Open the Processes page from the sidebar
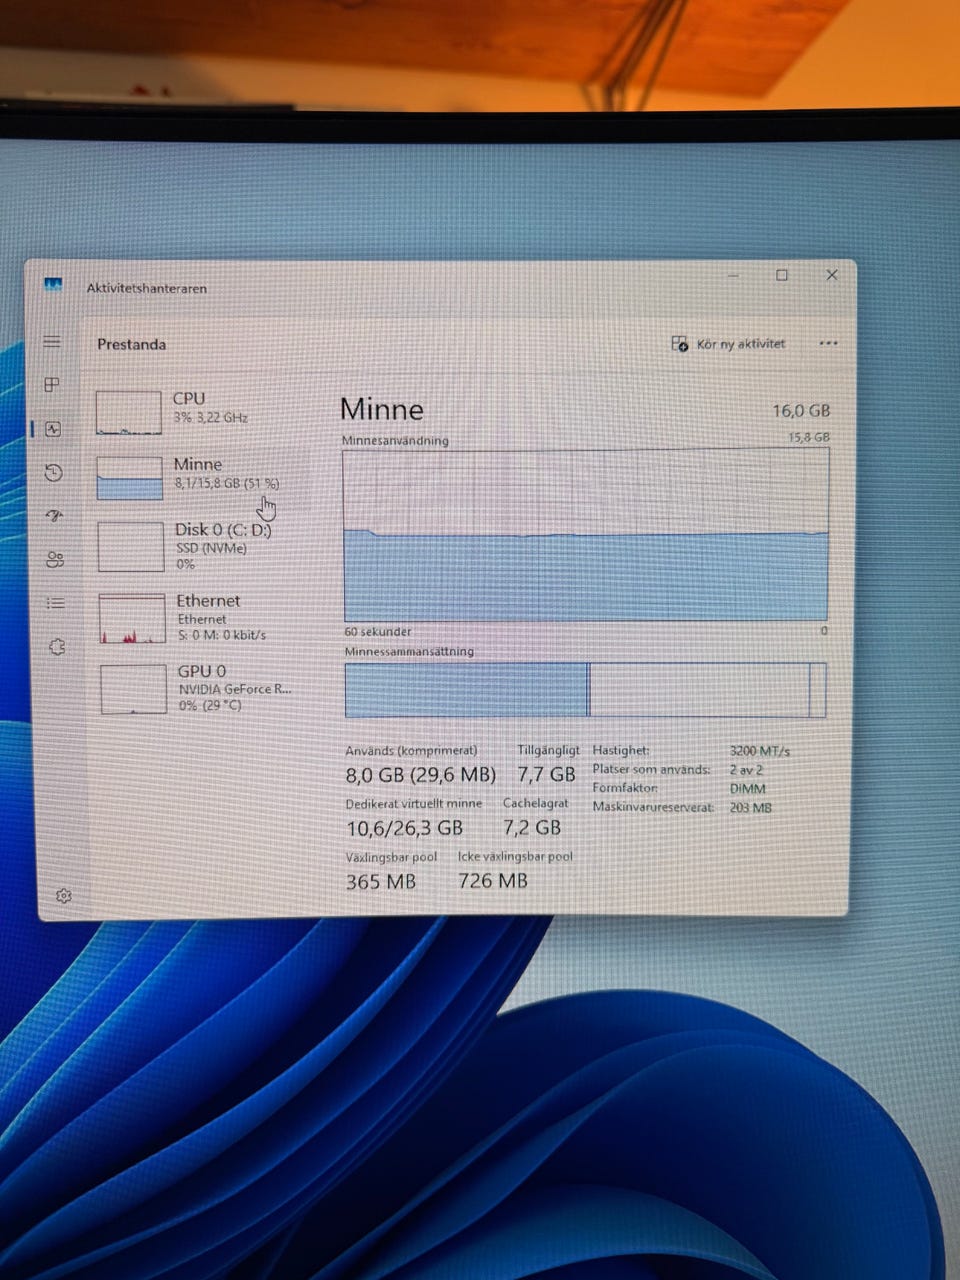The width and height of the screenshot is (960, 1280). 52,385
